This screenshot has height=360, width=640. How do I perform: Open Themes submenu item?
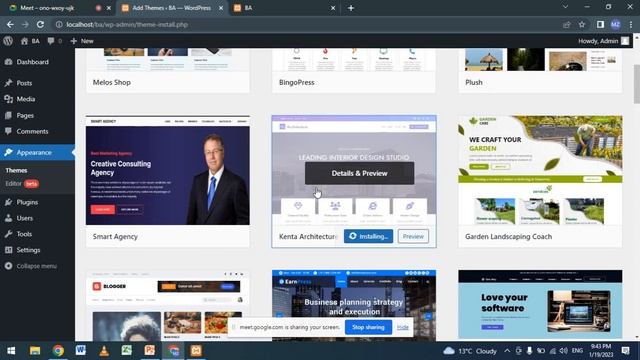16,170
